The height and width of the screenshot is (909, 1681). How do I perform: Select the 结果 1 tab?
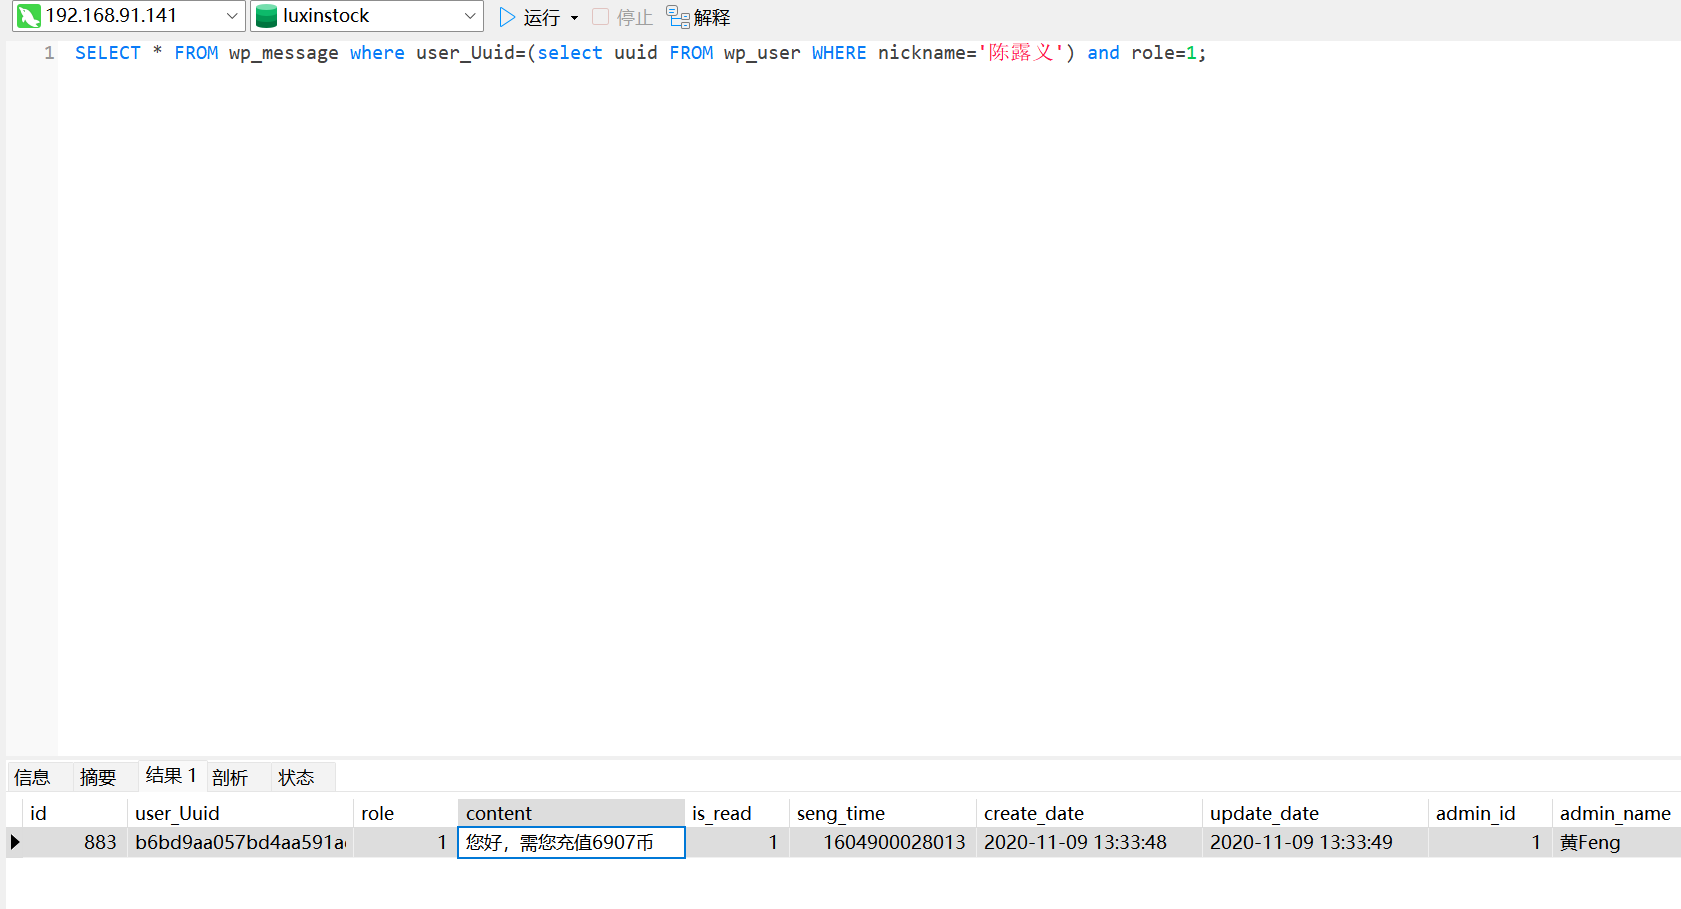[x=171, y=775]
